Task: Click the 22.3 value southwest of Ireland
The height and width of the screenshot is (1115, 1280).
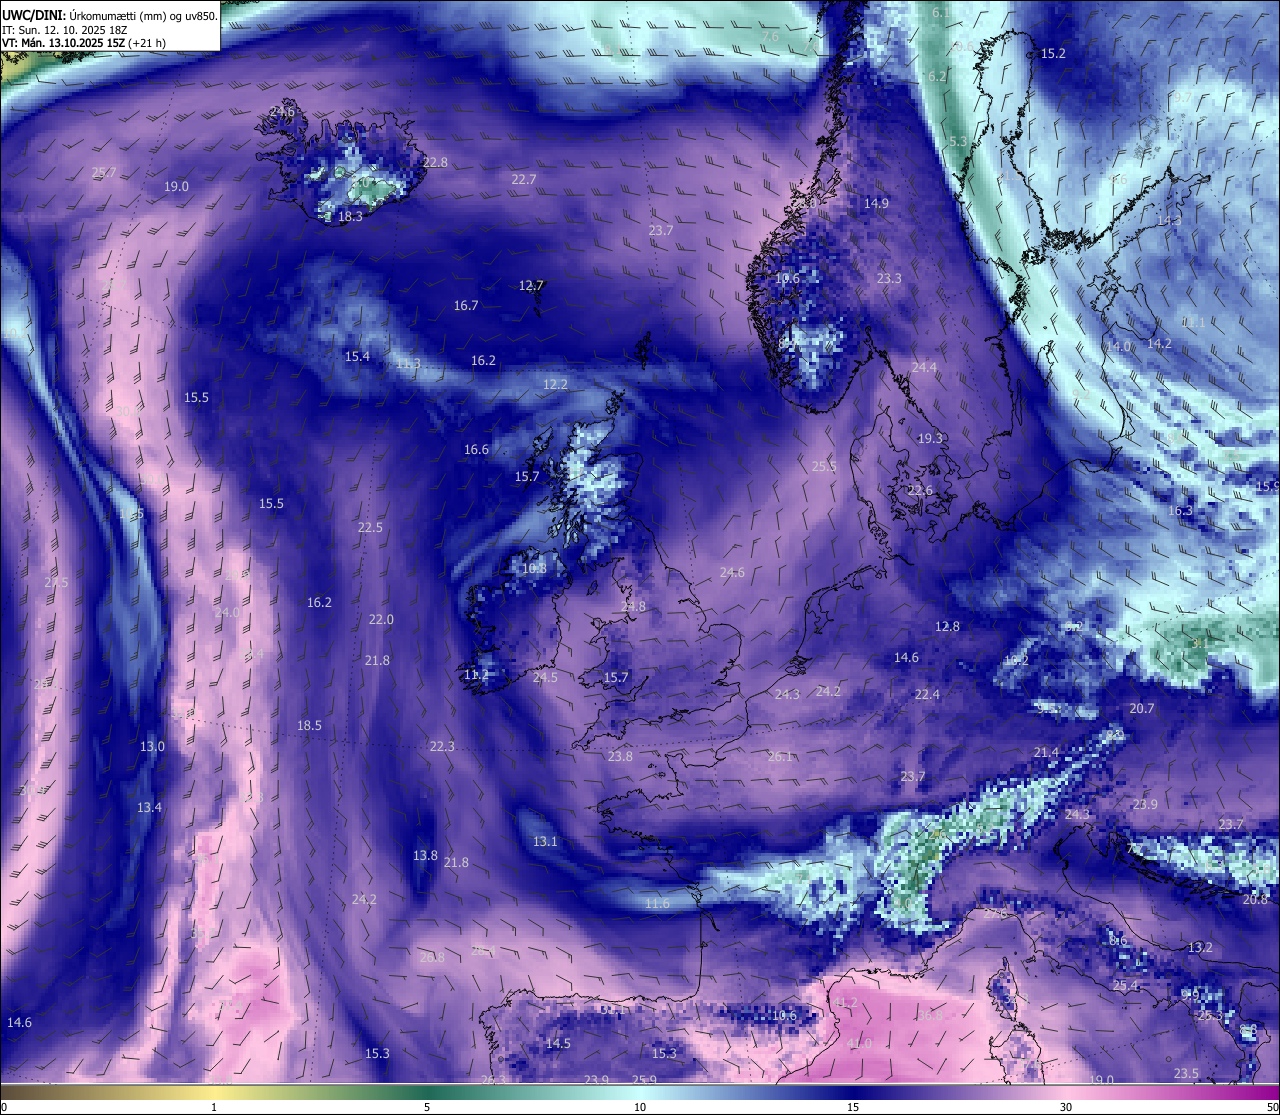Action: pos(442,746)
